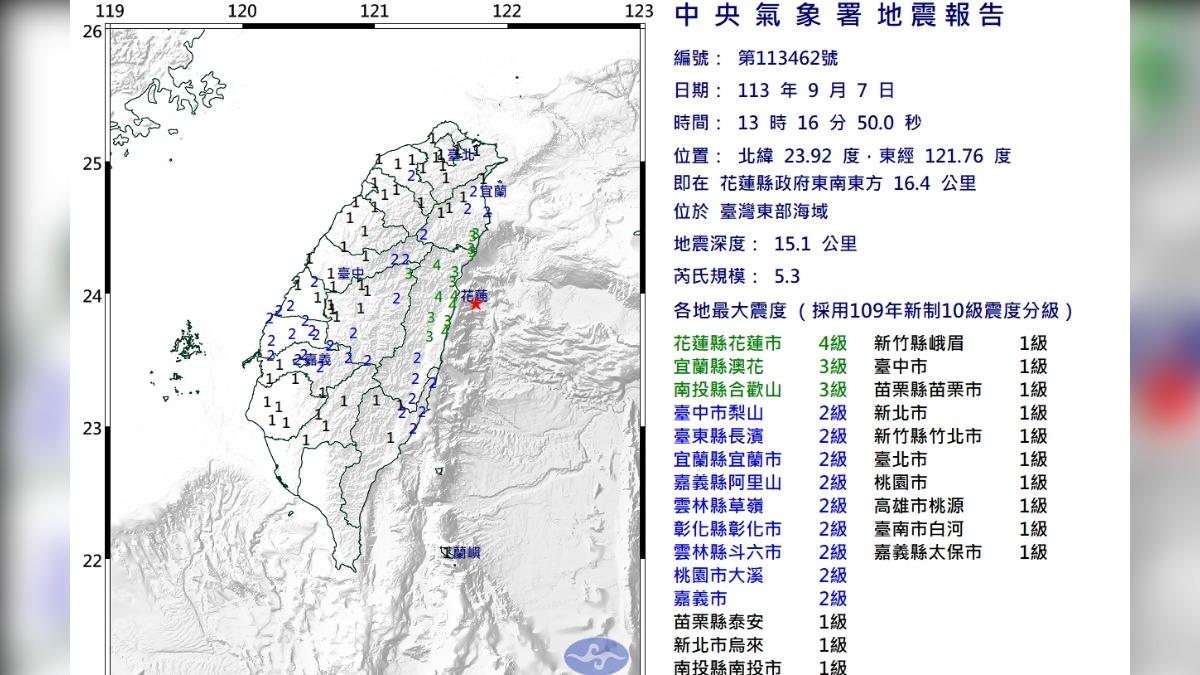Click the 地震深度 field label
The width and height of the screenshot is (1200, 675).
[x=718, y=244]
